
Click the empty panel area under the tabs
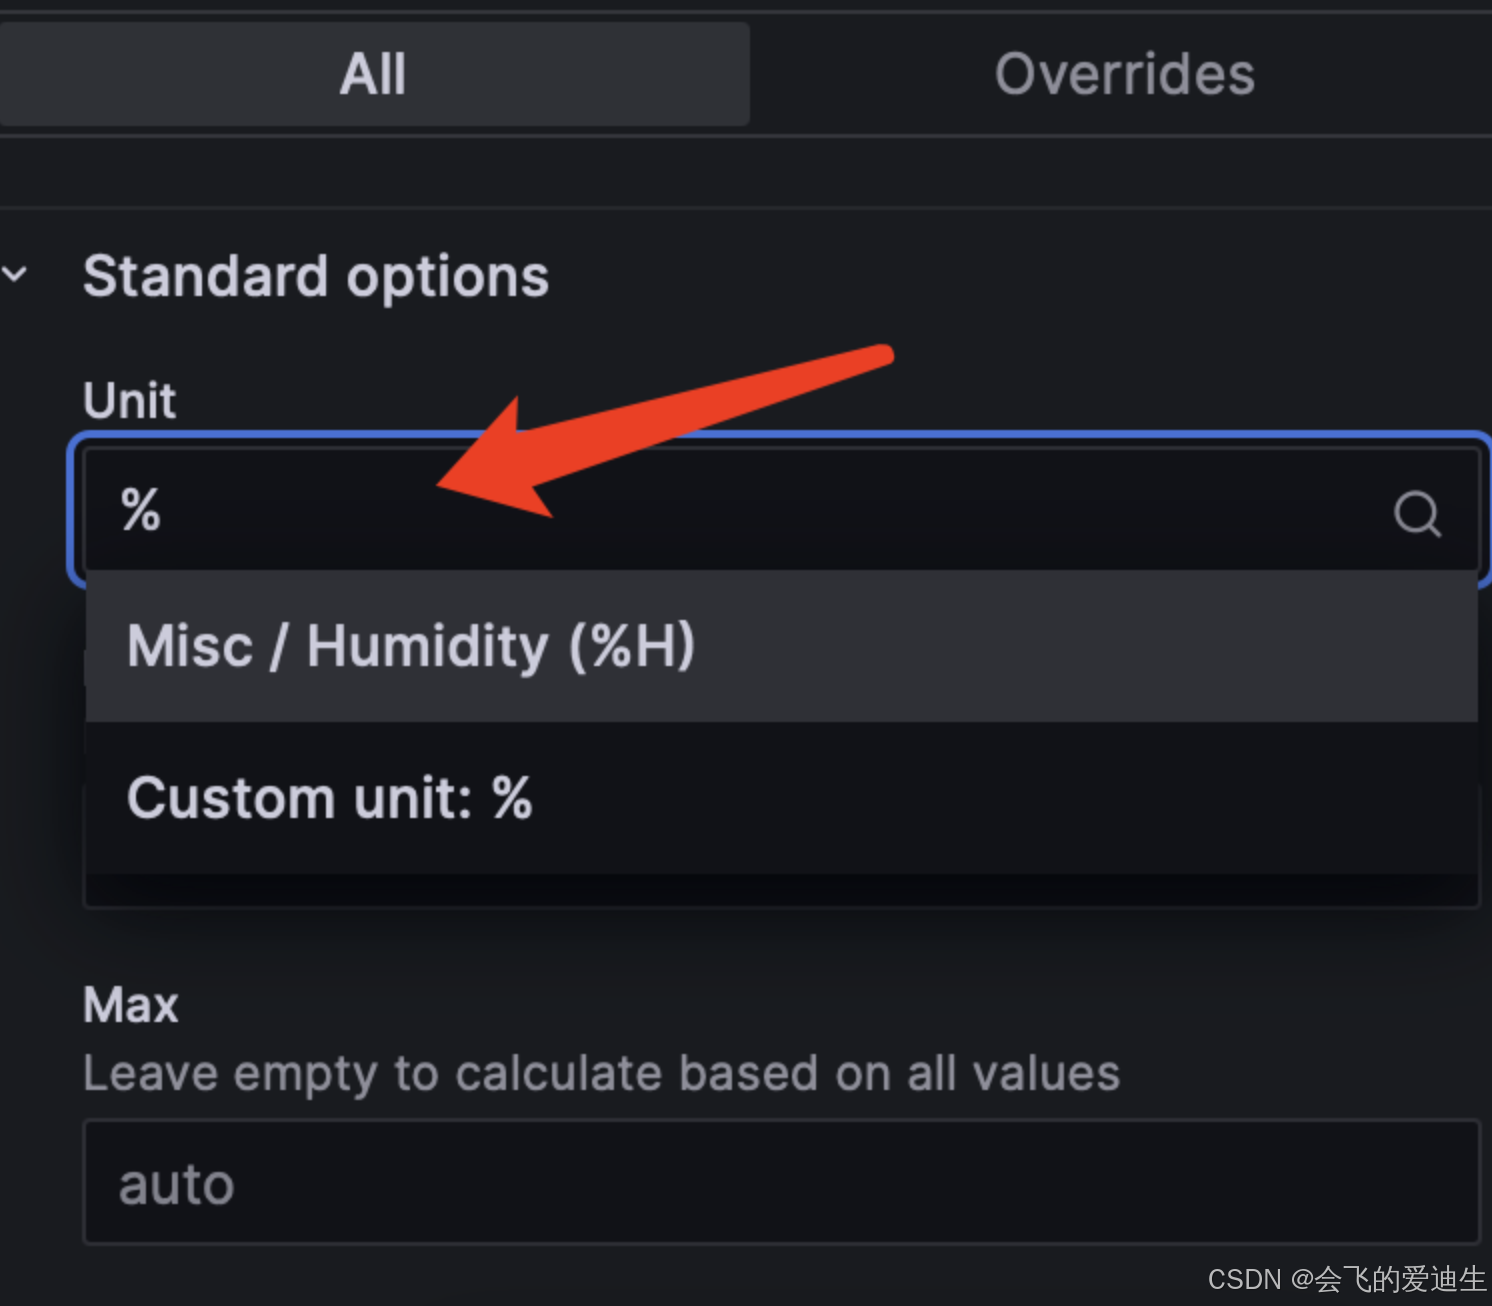pyautogui.click(x=746, y=172)
